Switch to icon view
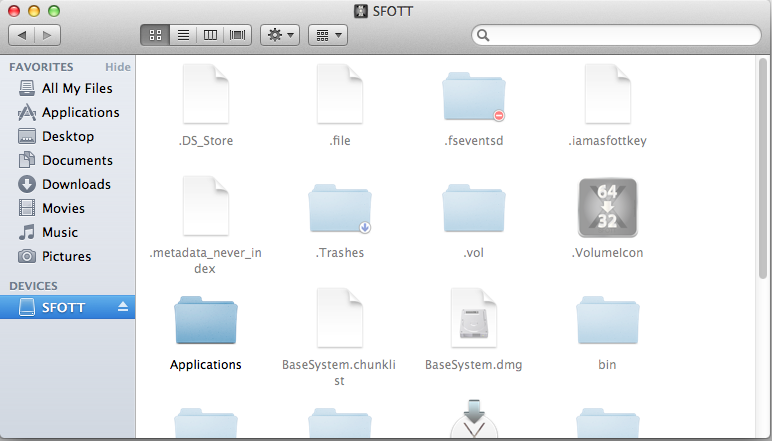The width and height of the screenshot is (772, 441). 155,35
